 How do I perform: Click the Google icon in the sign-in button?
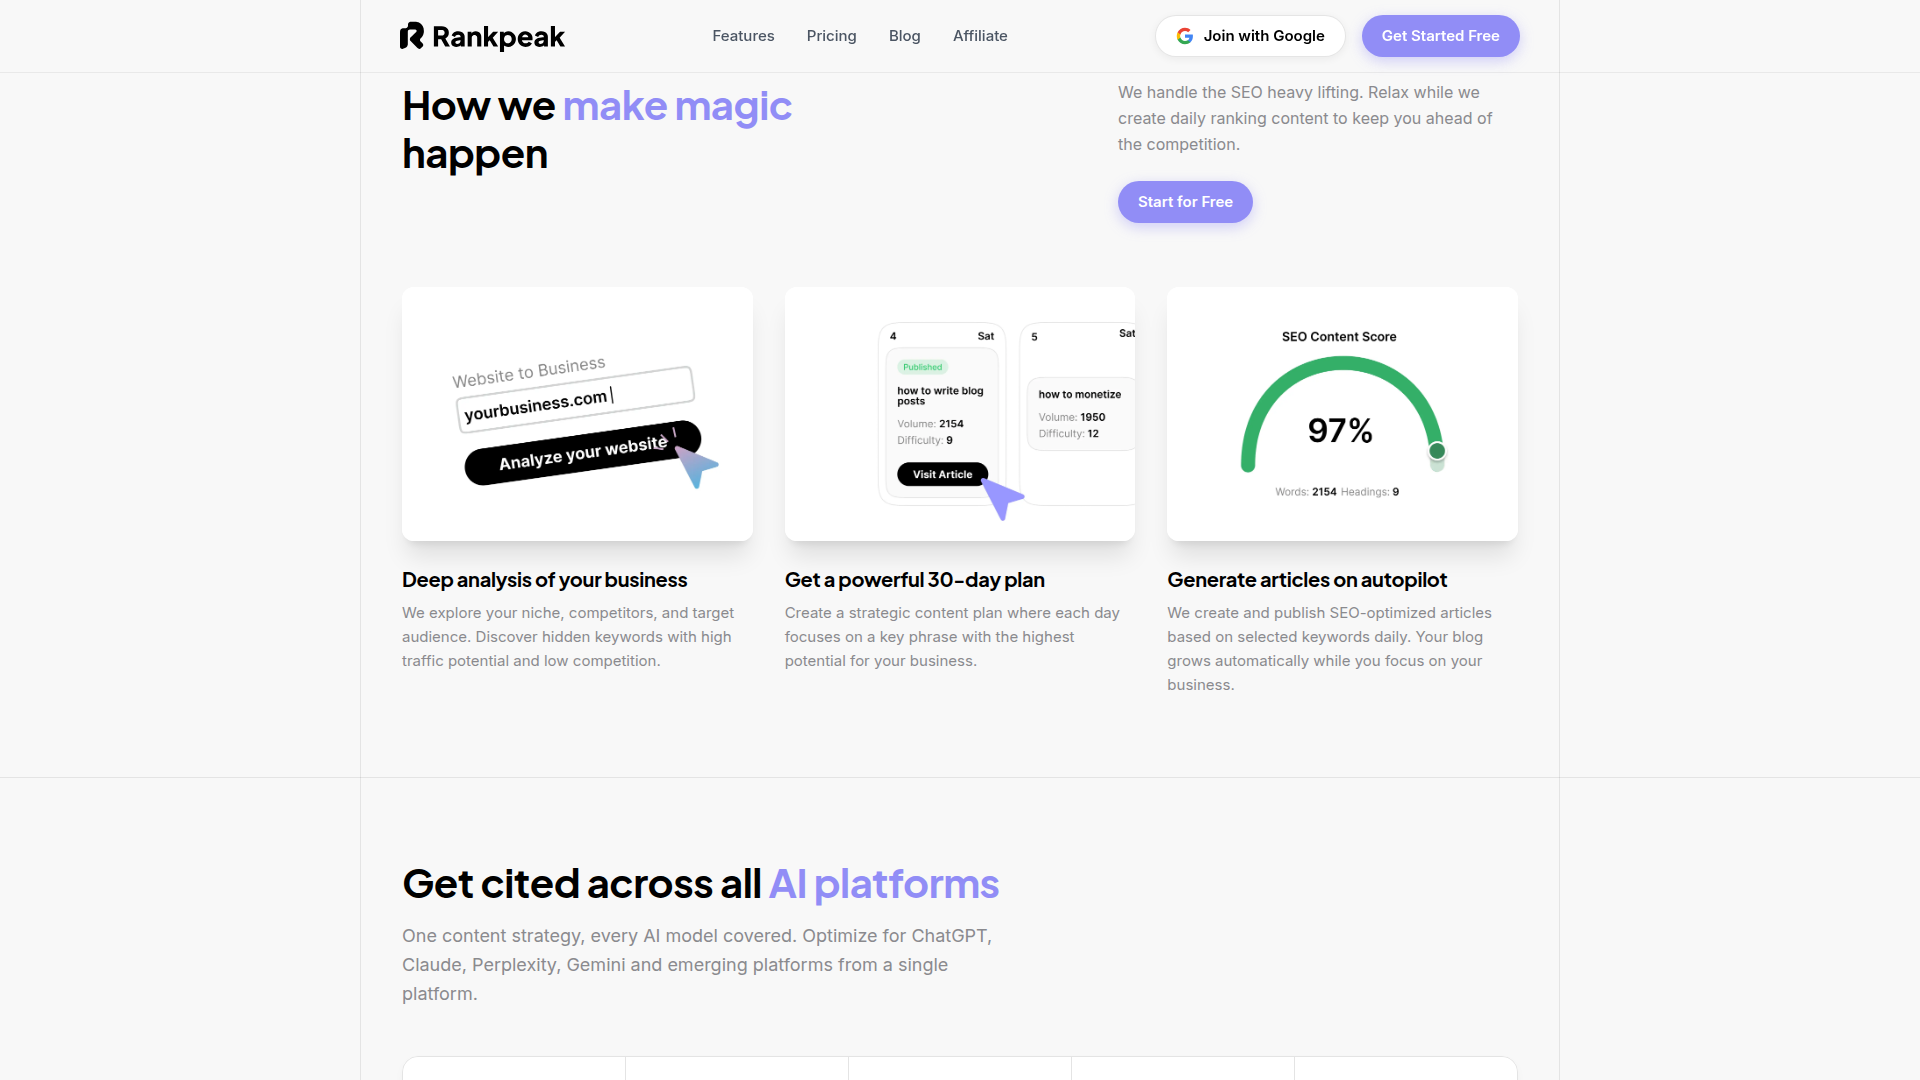coord(1184,35)
